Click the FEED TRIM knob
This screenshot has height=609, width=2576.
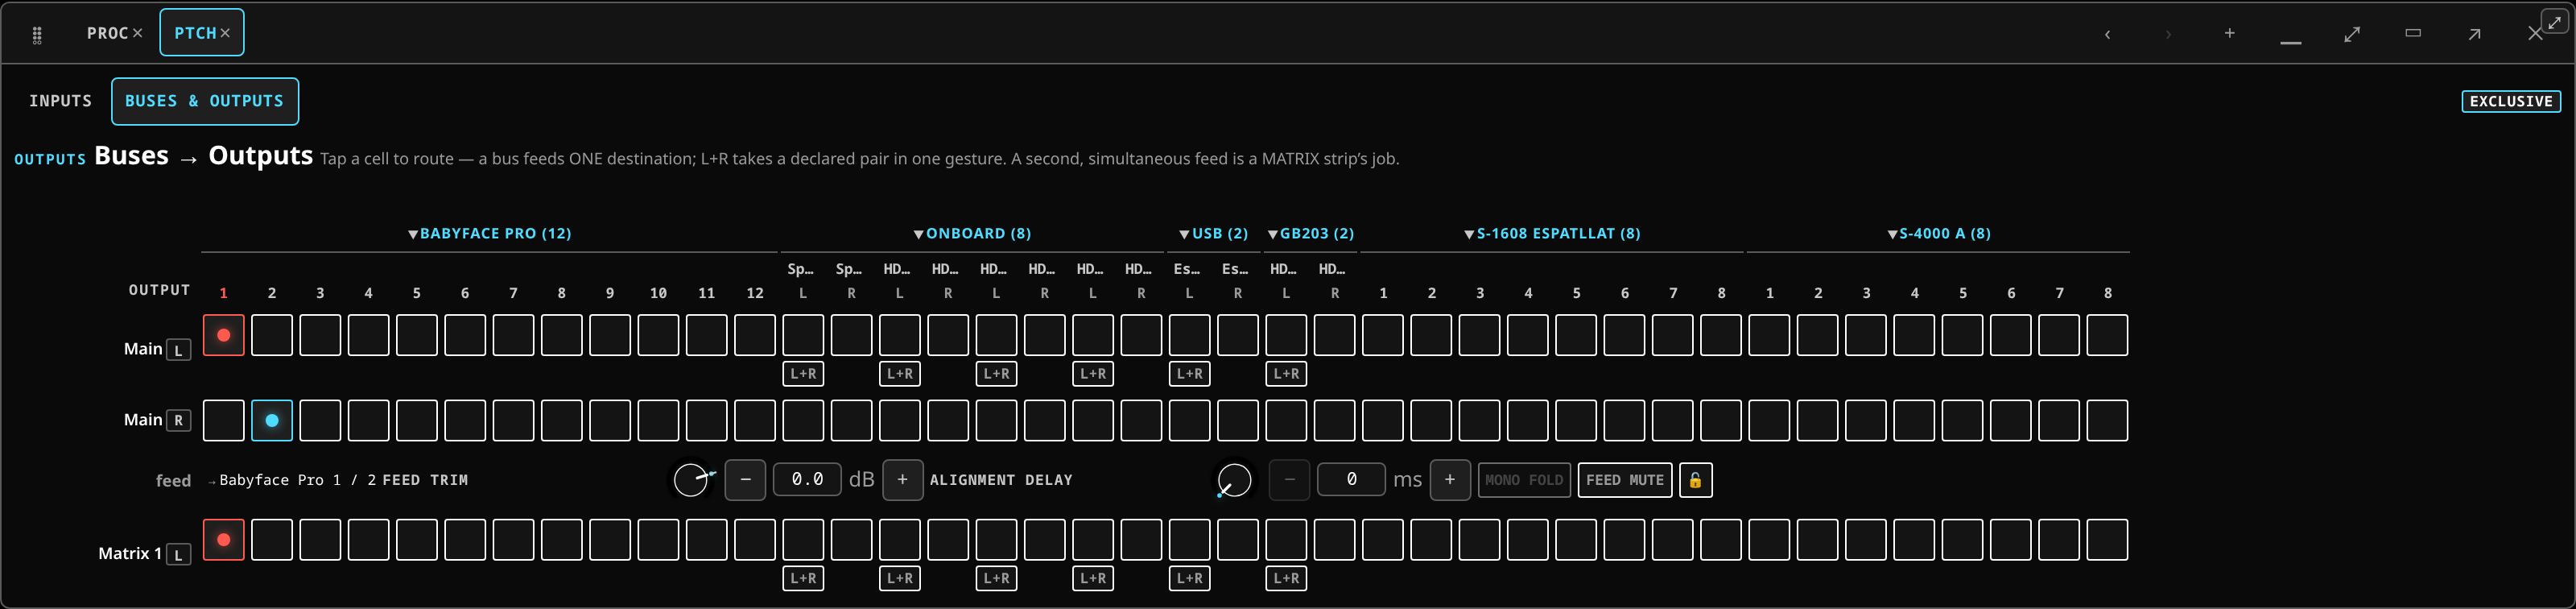[x=692, y=480]
